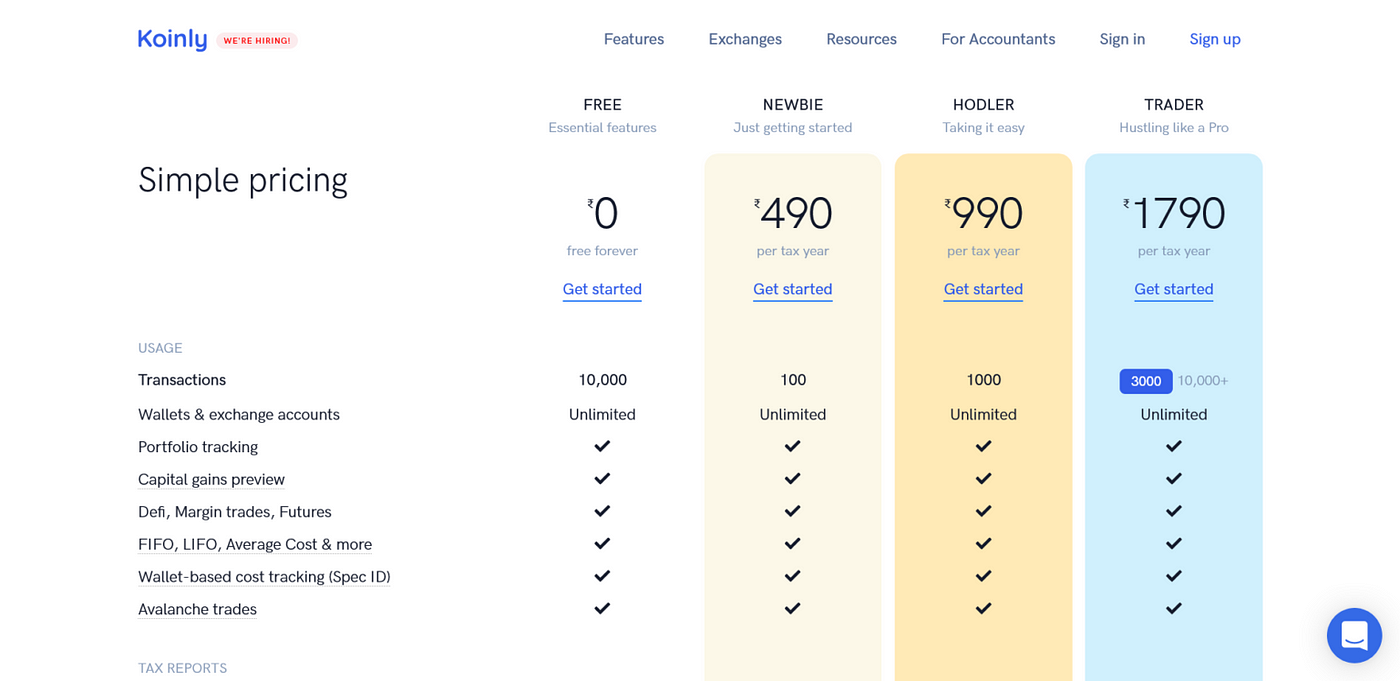Click the Sign up link
Image resolution: width=1400 pixels, height=681 pixels.
tap(1215, 39)
